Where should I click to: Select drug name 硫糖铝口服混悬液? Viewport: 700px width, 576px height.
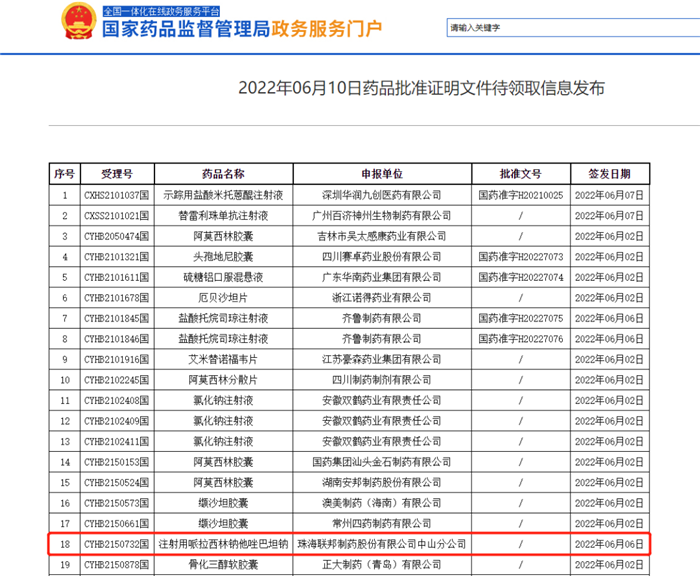223,277
